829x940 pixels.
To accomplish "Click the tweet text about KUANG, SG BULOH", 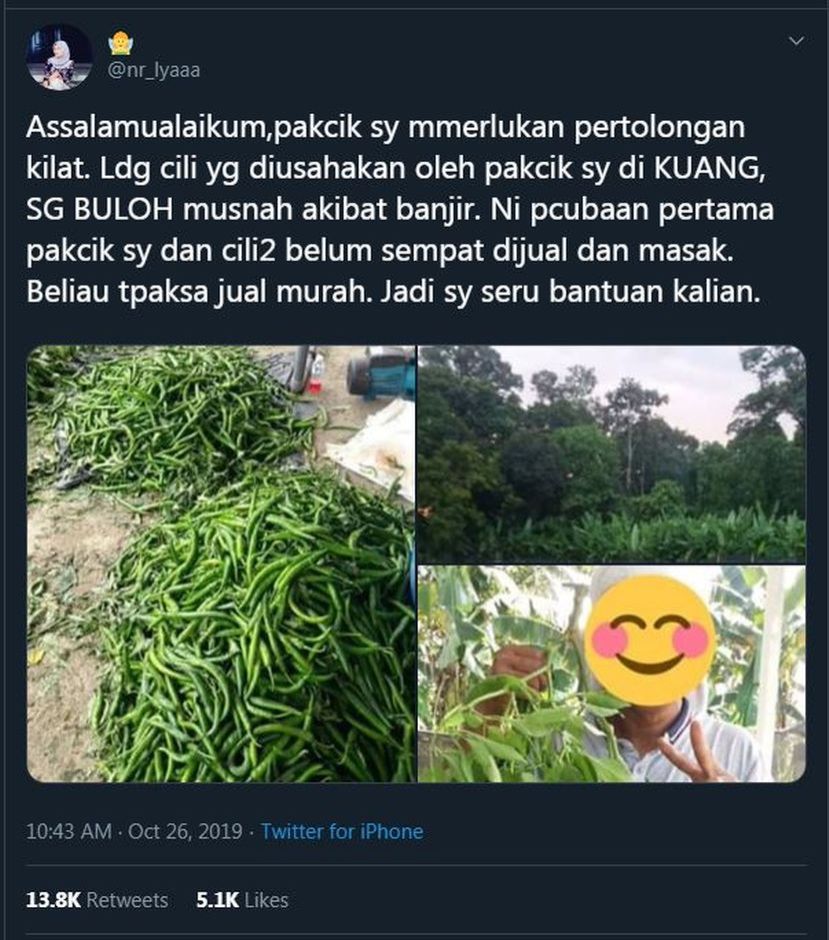I will (x=400, y=209).
